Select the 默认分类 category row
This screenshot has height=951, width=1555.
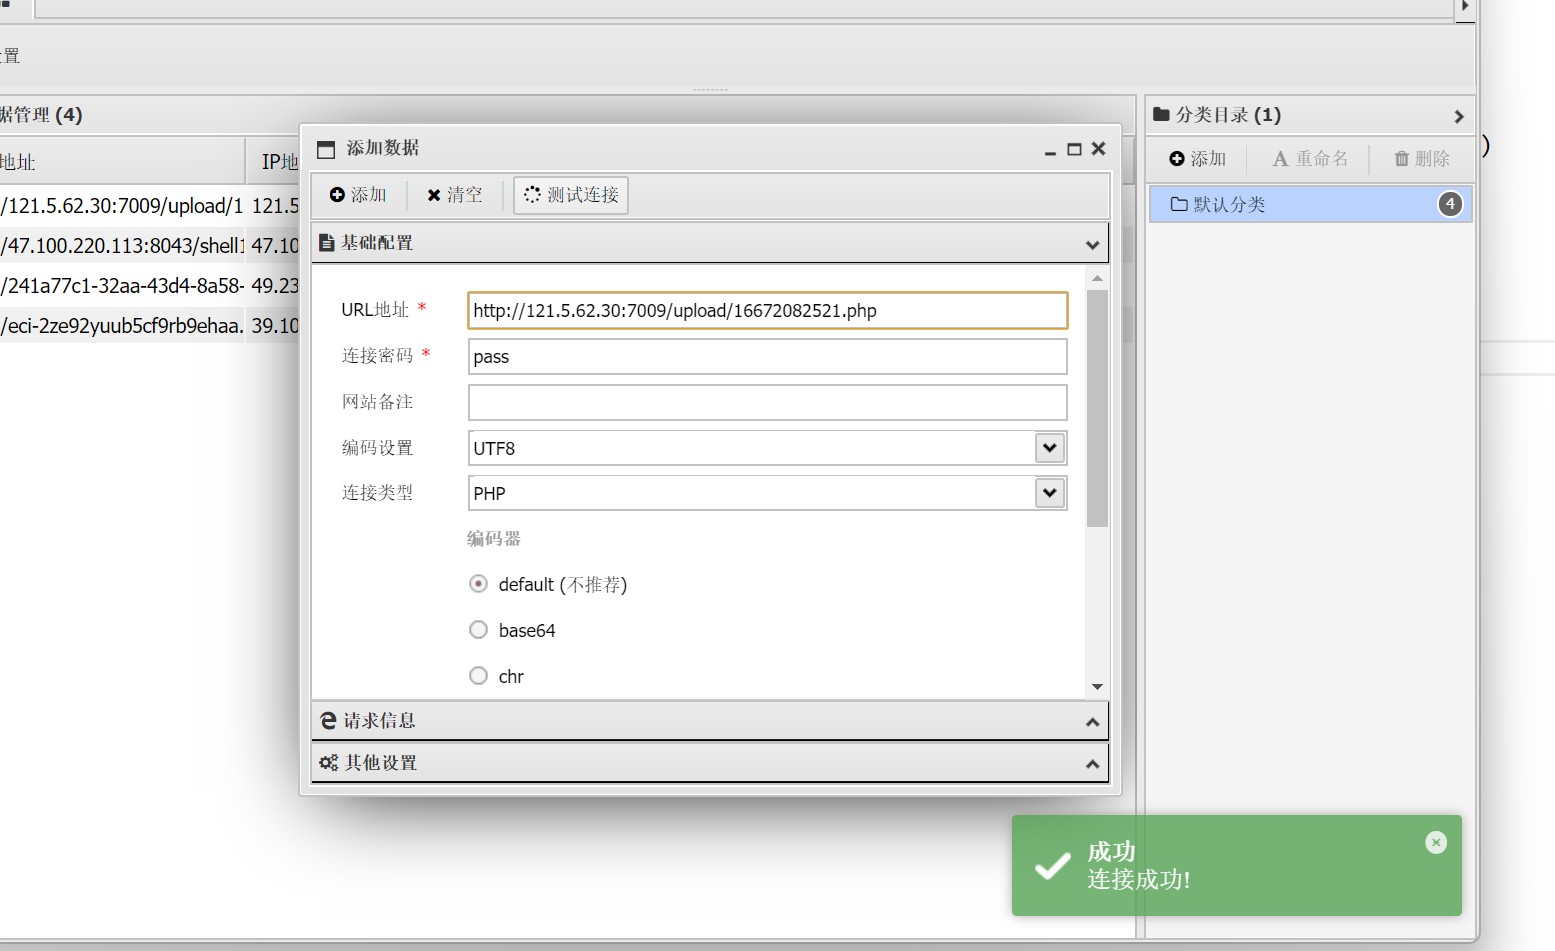1310,205
